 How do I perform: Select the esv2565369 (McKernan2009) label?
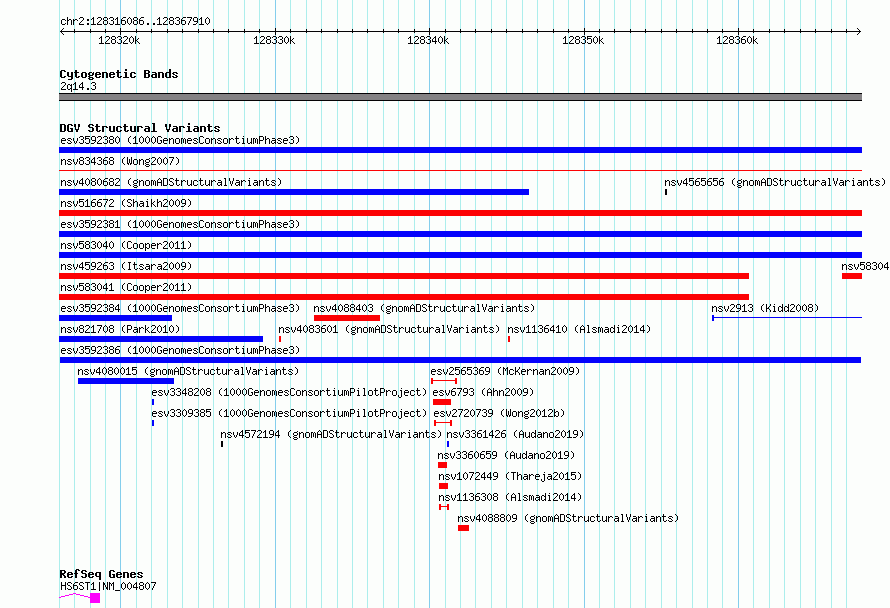[505, 371]
